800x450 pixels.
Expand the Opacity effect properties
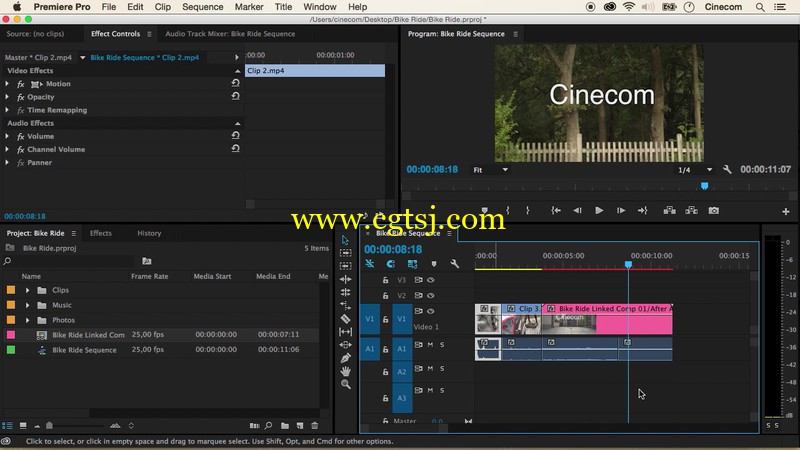pos(7,96)
